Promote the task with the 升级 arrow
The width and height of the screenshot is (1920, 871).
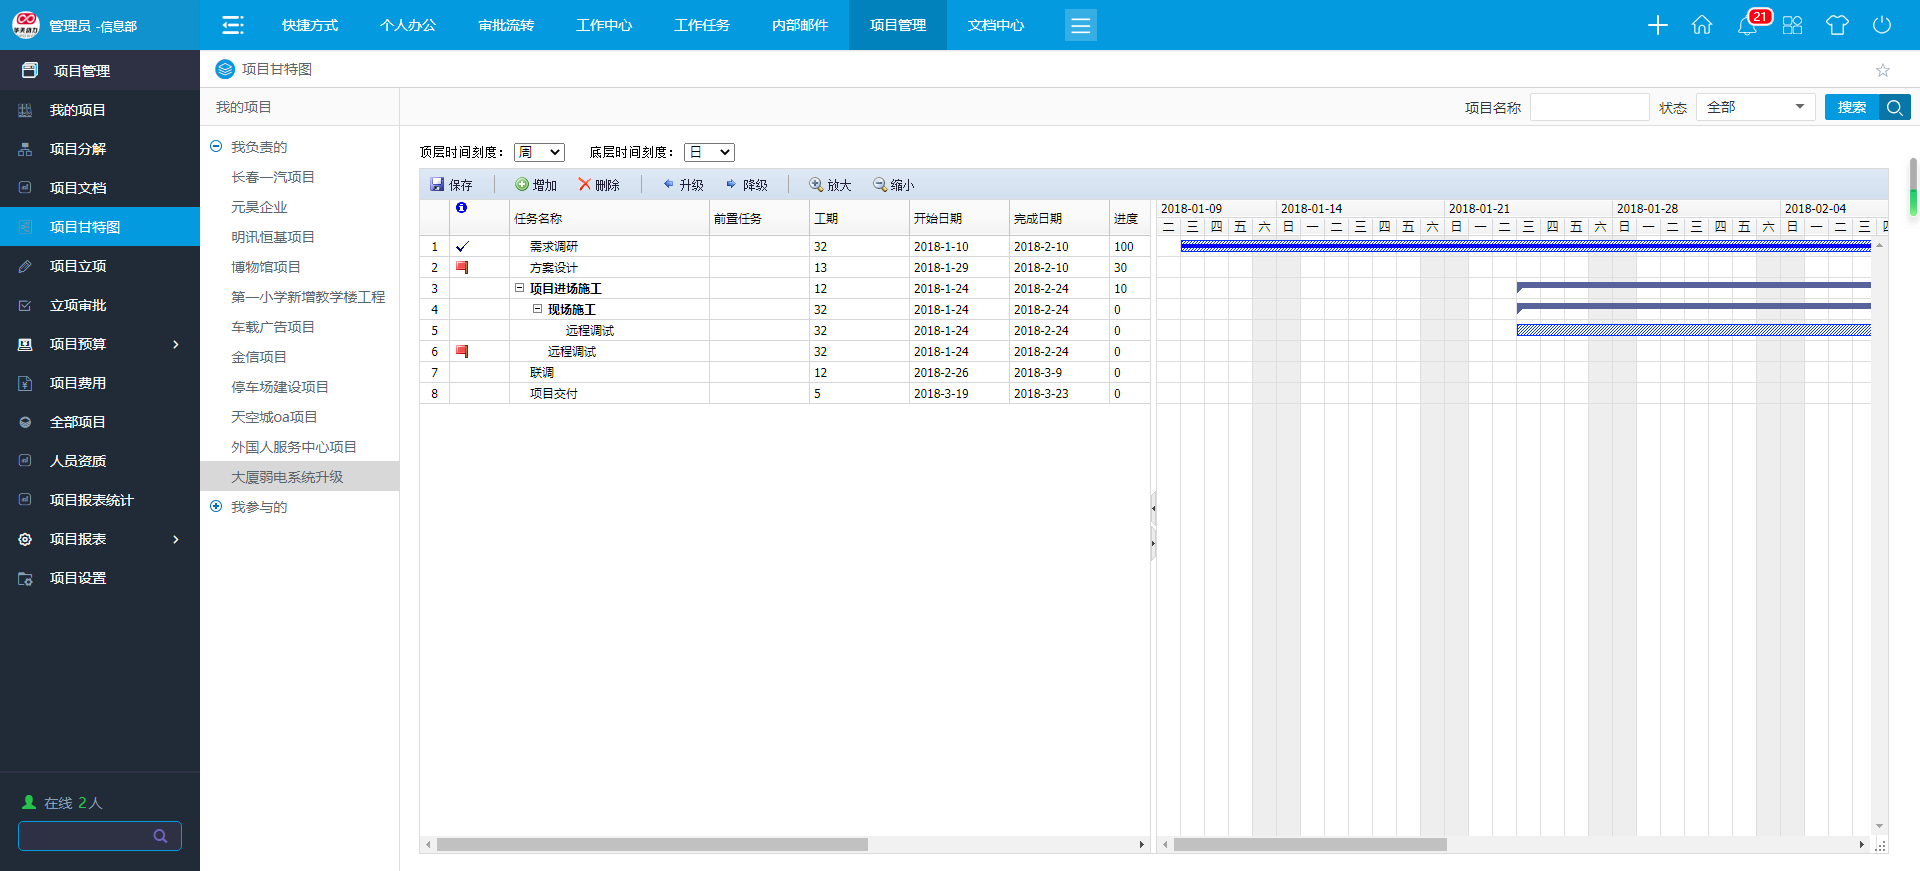coord(669,185)
